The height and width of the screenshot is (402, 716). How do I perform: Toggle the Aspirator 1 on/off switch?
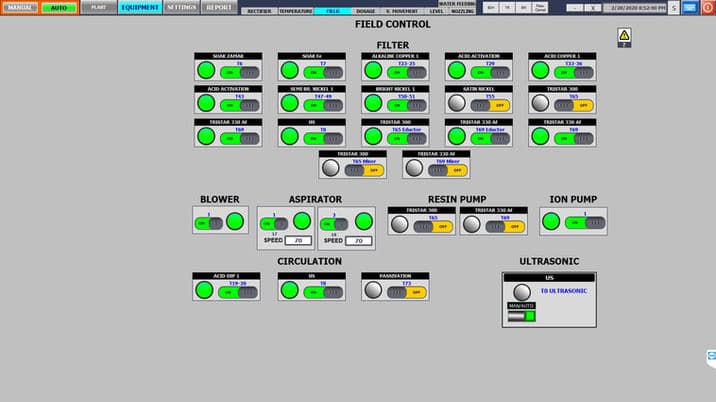click(274, 224)
